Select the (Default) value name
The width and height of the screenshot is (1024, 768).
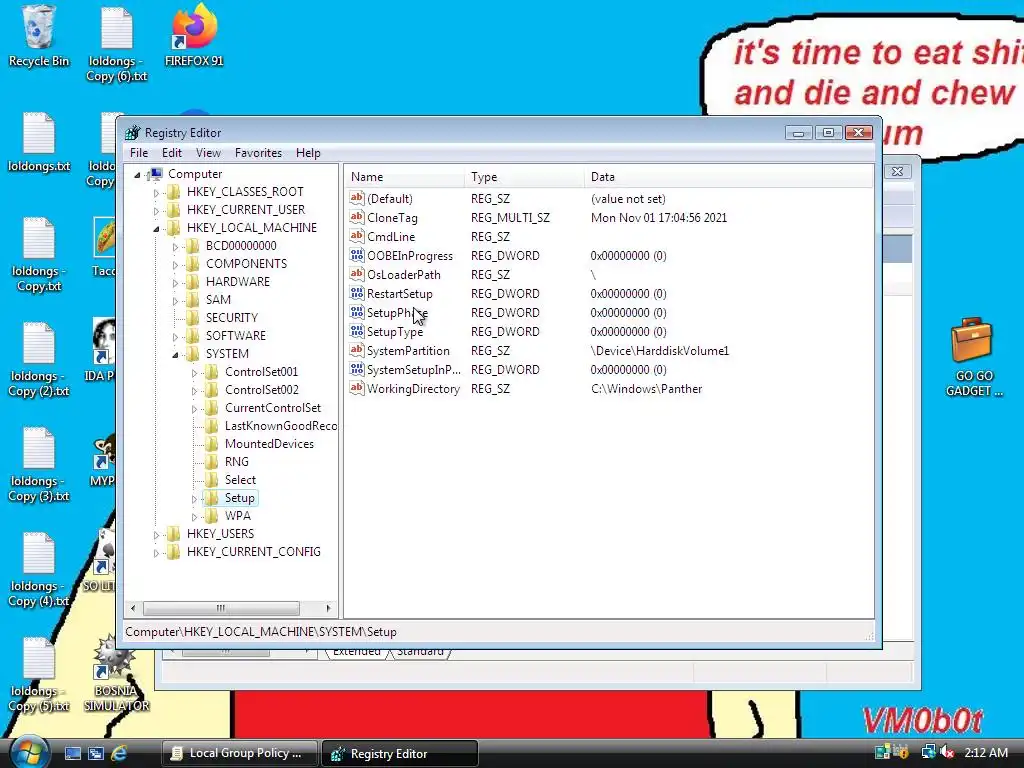pyautogui.click(x=389, y=199)
